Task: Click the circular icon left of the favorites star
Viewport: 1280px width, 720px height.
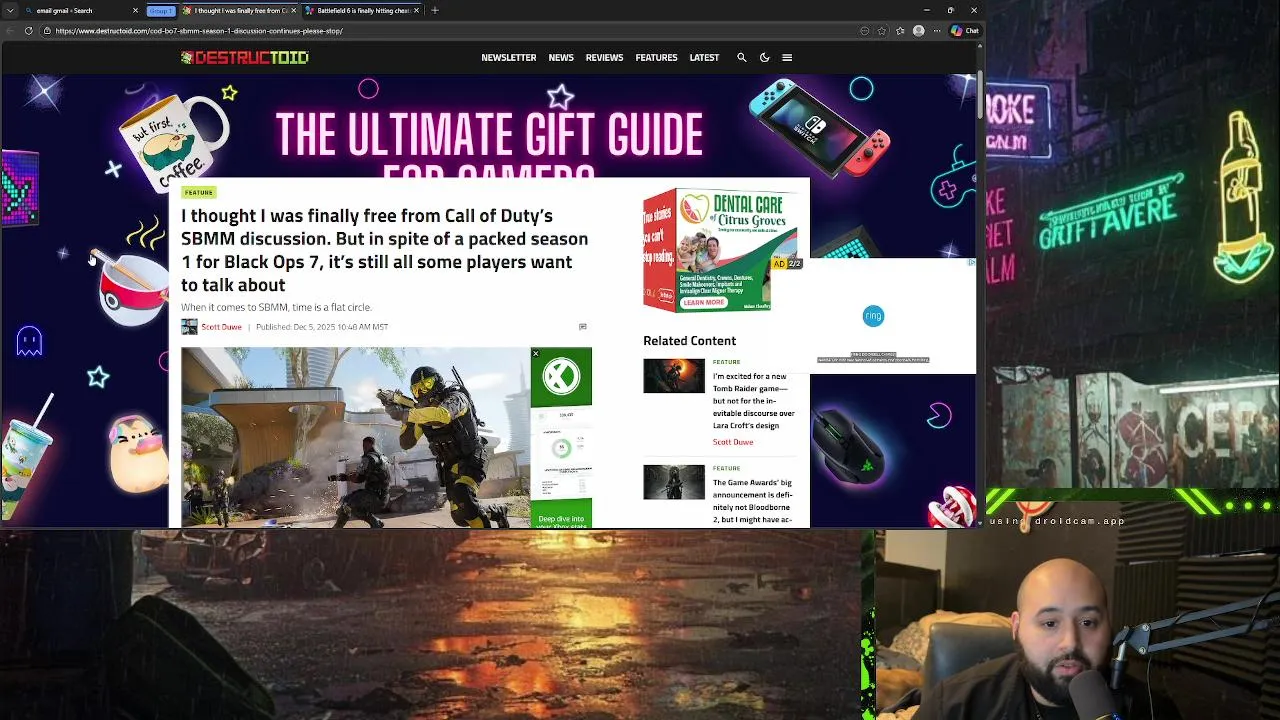Action: (x=865, y=31)
